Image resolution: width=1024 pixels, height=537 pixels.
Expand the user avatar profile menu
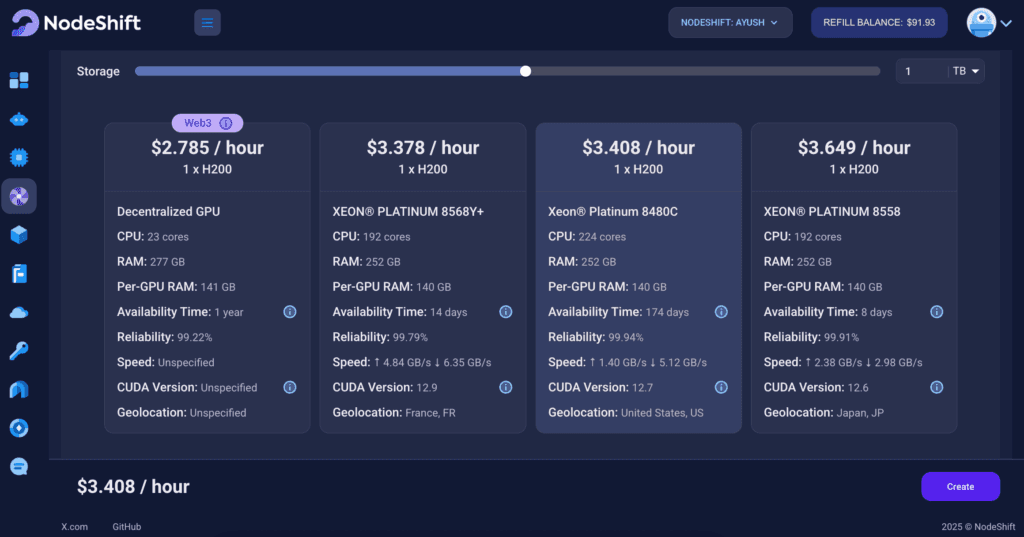[990, 22]
